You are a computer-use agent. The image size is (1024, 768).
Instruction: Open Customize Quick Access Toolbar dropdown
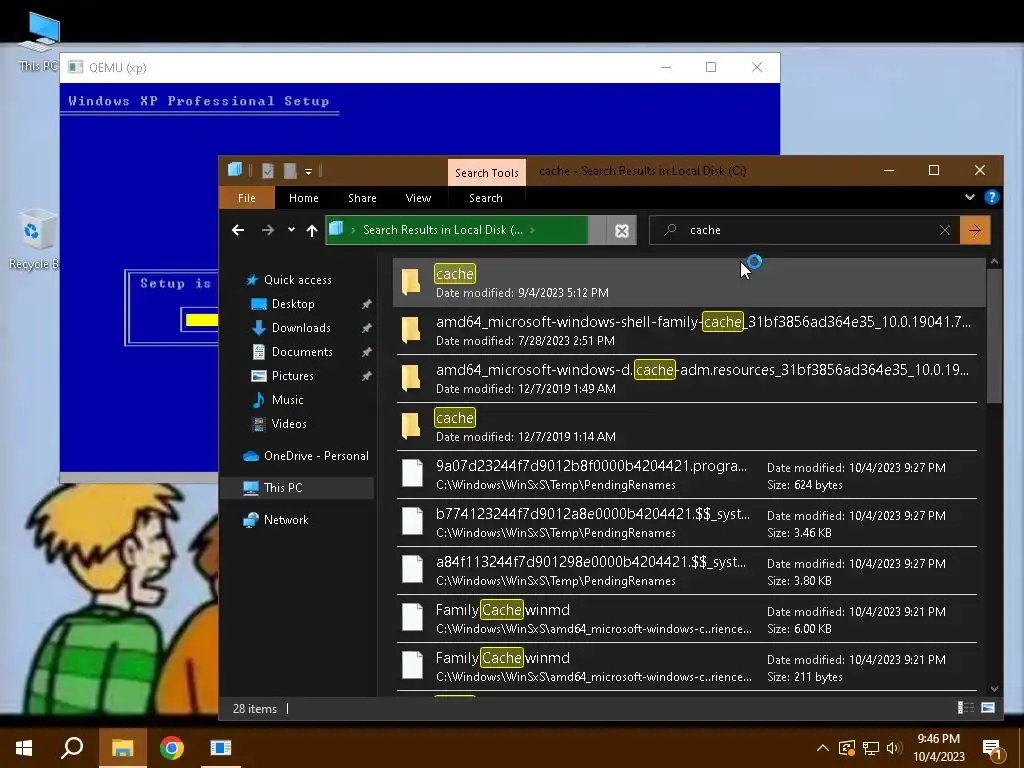point(308,171)
